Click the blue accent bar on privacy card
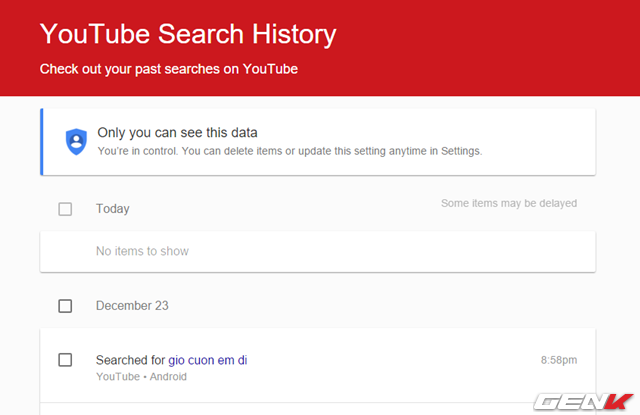The height and width of the screenshot is (415, 640). pos(42,142)
